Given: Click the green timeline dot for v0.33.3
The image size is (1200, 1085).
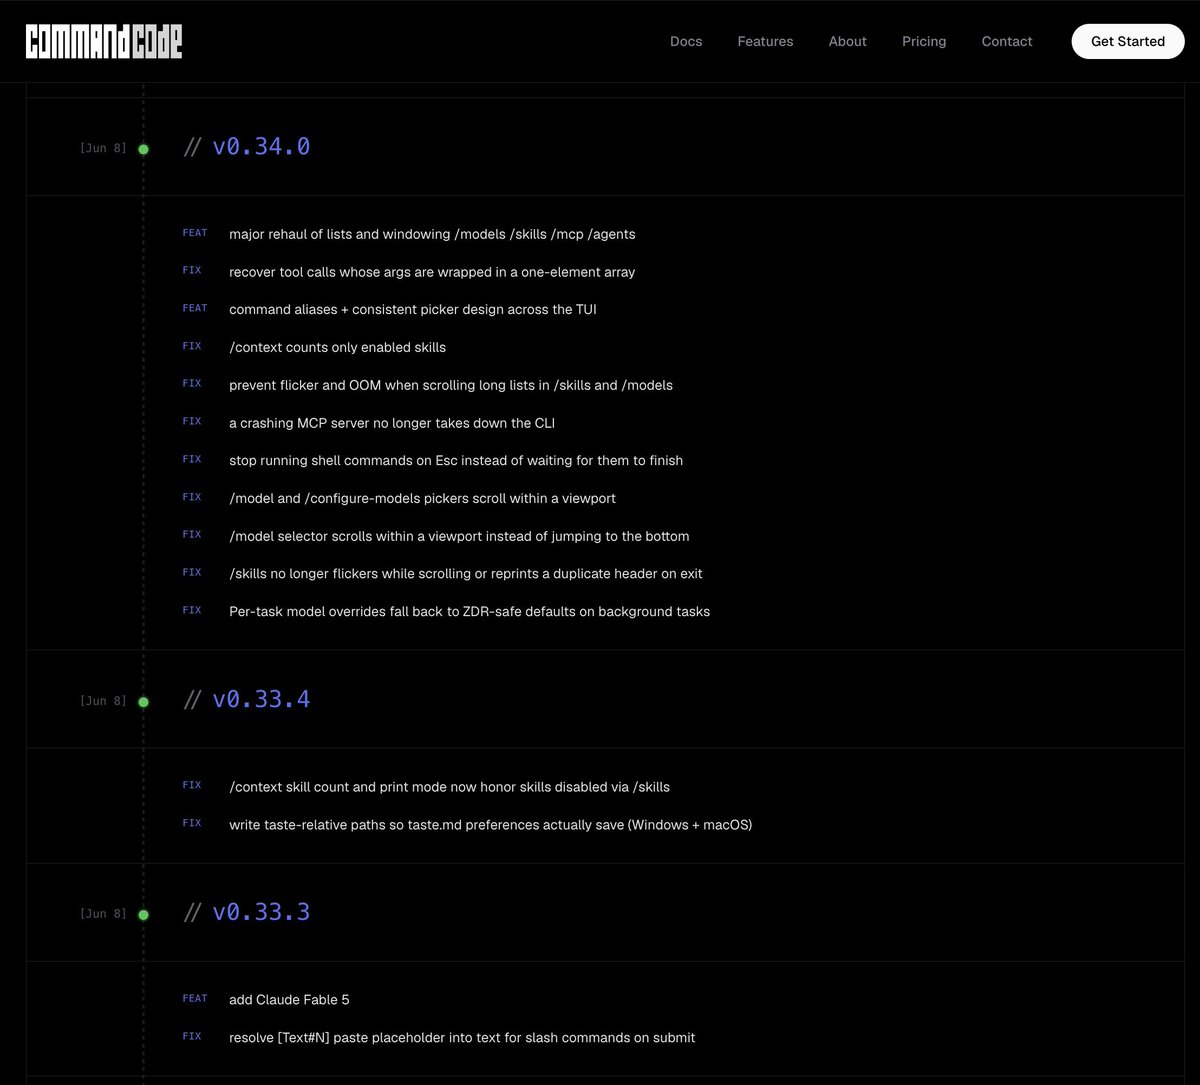Looking at the screenshot, I should 143,914.
